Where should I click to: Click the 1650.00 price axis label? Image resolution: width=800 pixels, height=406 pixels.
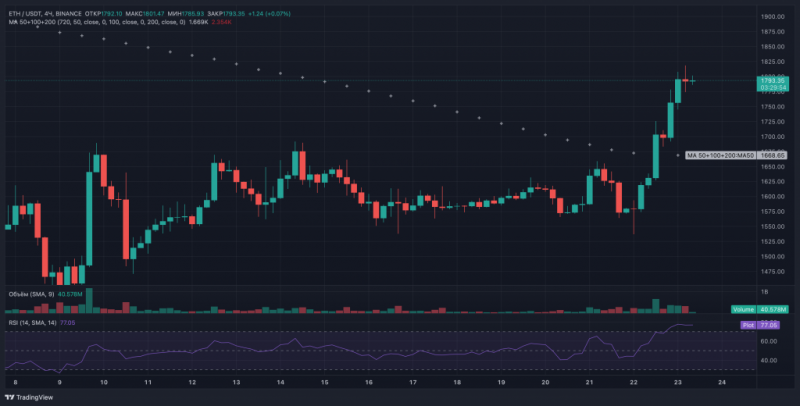pos(772,167)
